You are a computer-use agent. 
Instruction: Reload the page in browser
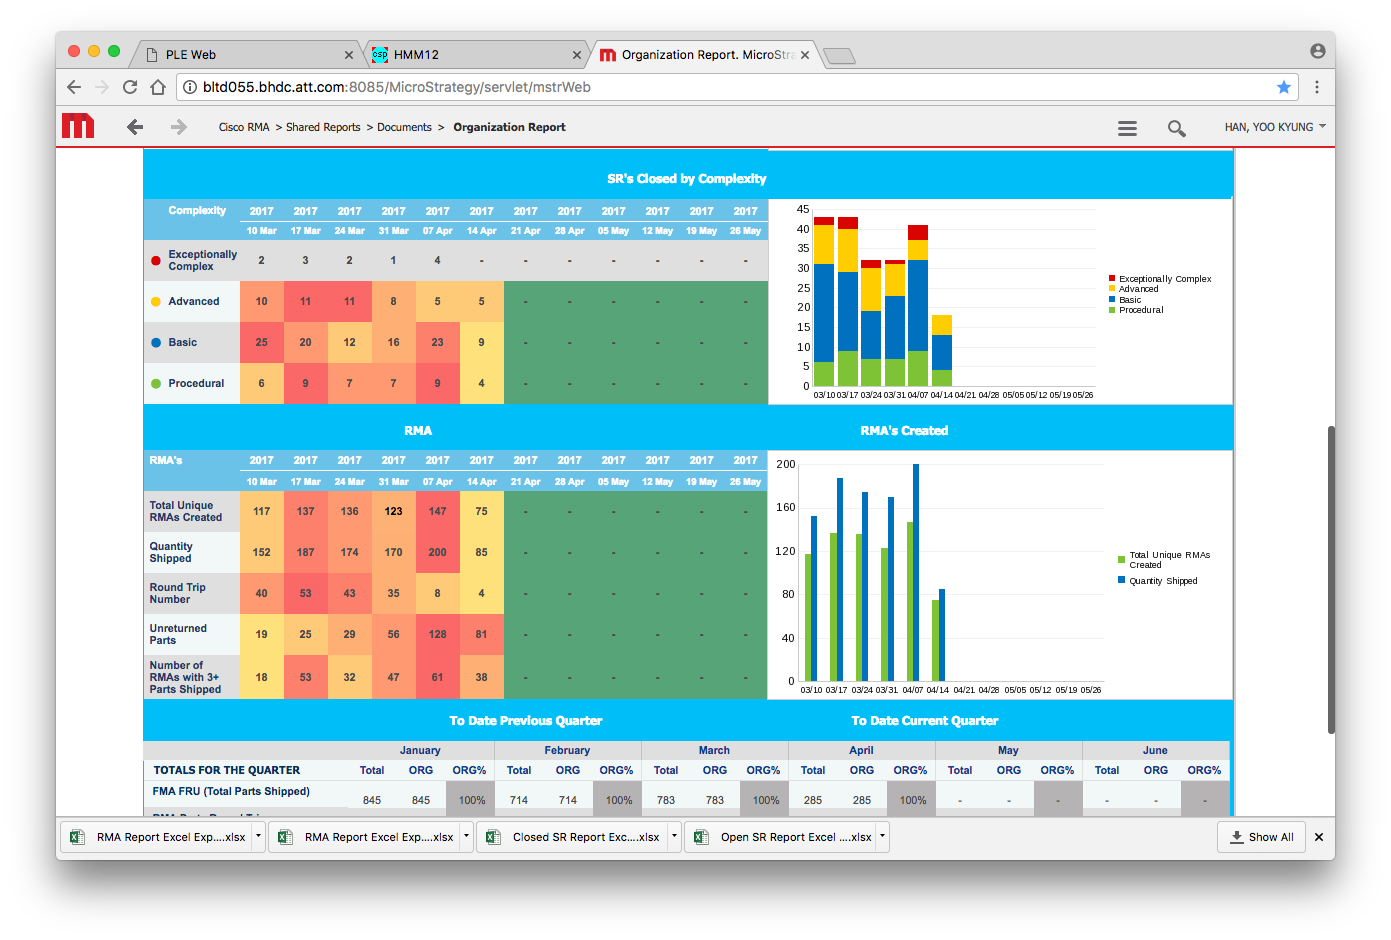pyautogui.click(x=130, y=87)
